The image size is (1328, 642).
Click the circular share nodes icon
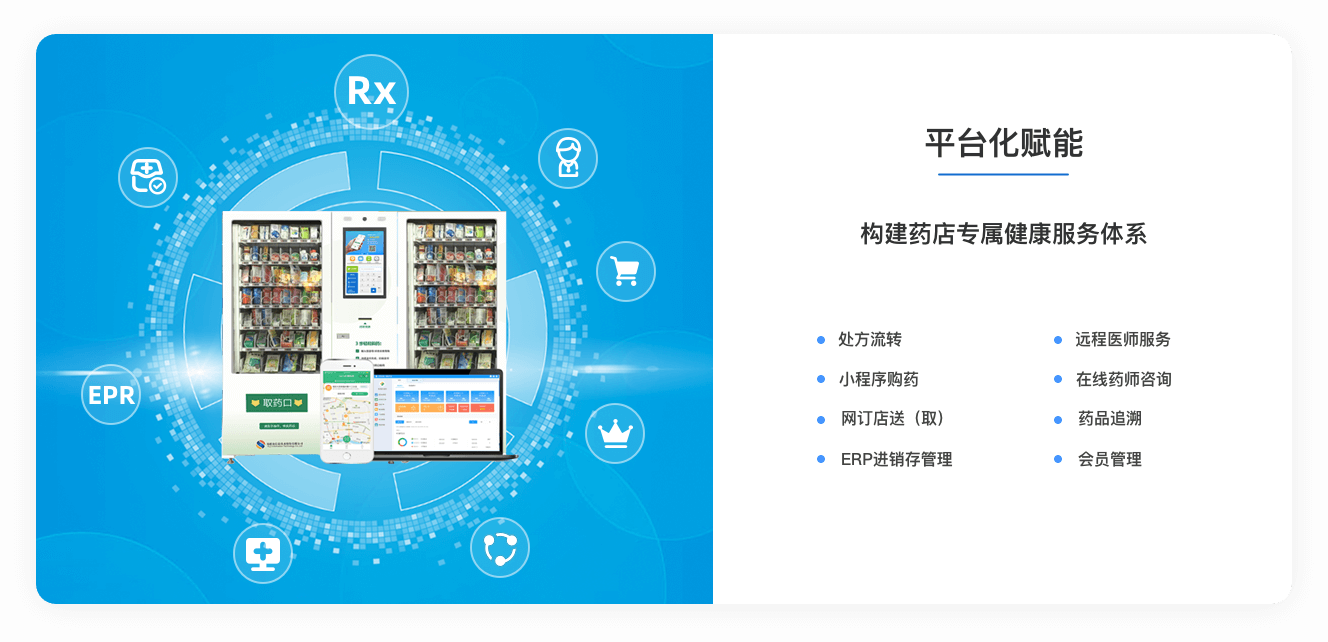coord(500,548)
